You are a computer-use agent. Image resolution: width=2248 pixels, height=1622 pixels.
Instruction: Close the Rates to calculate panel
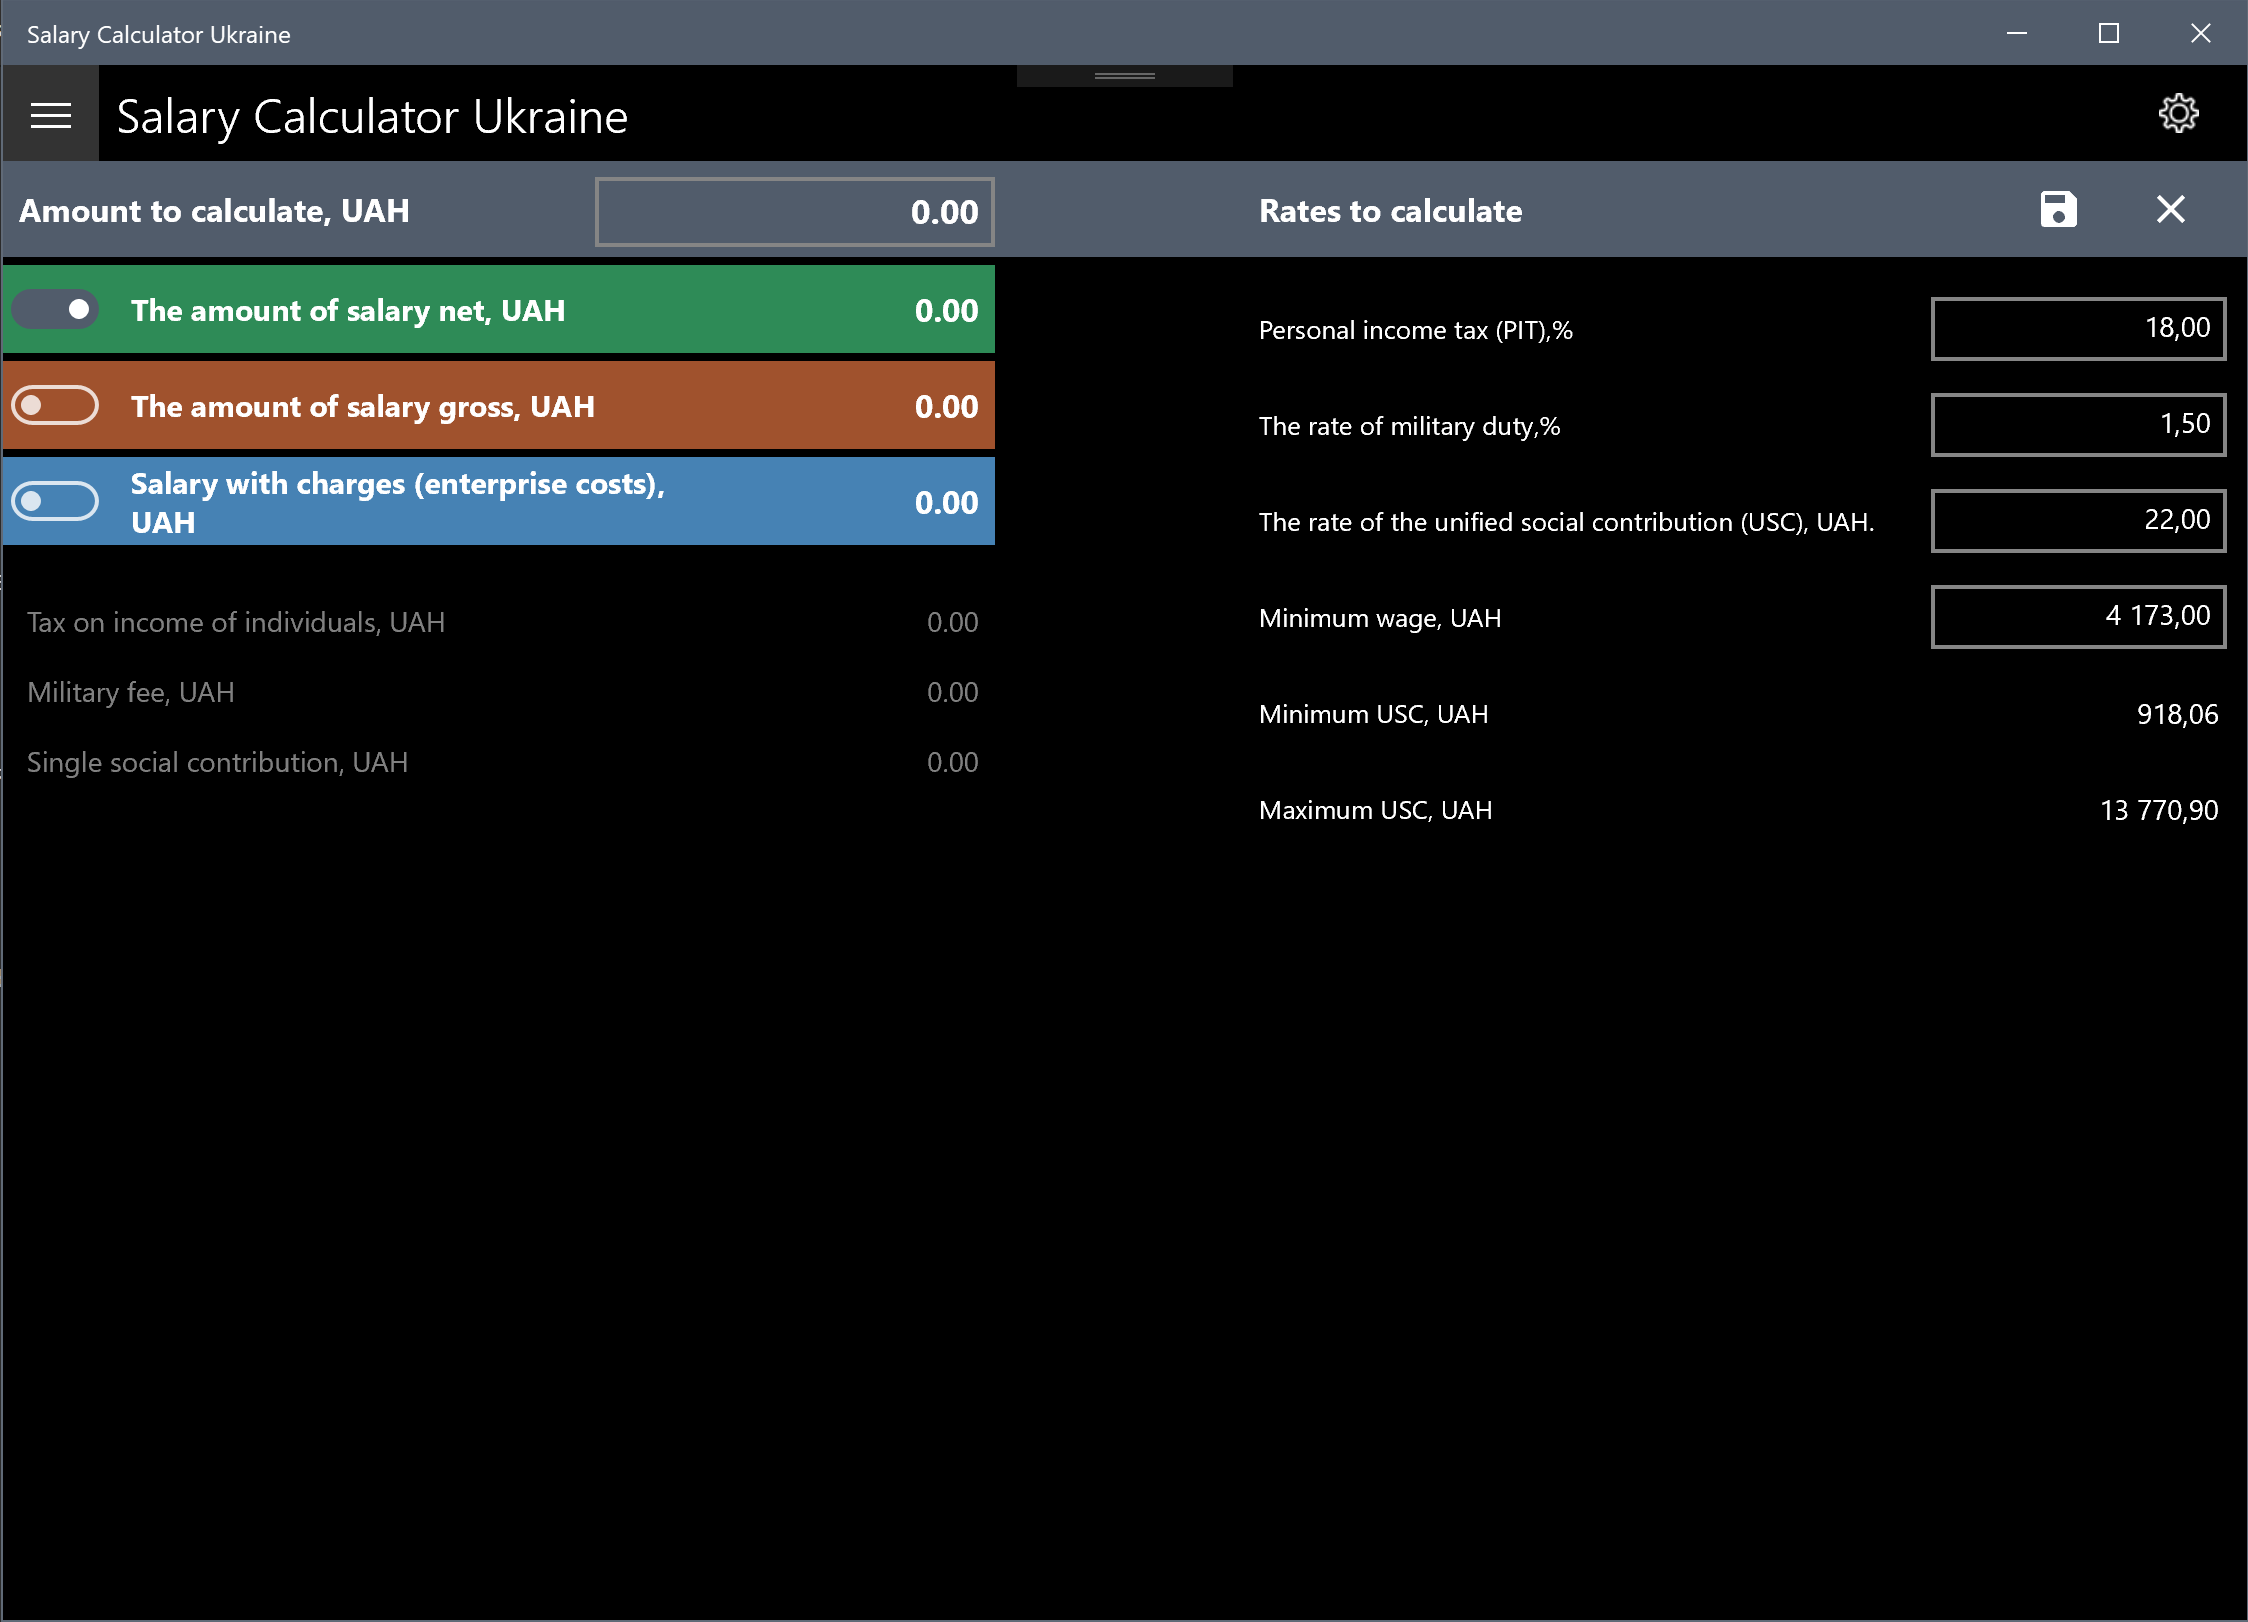tap(2170, 210)
